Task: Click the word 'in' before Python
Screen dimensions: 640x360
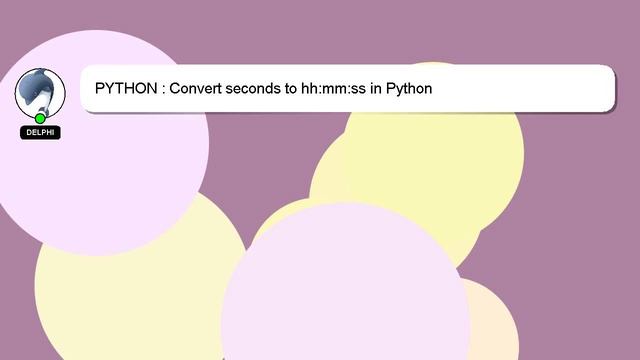Action: click(376, 88)
